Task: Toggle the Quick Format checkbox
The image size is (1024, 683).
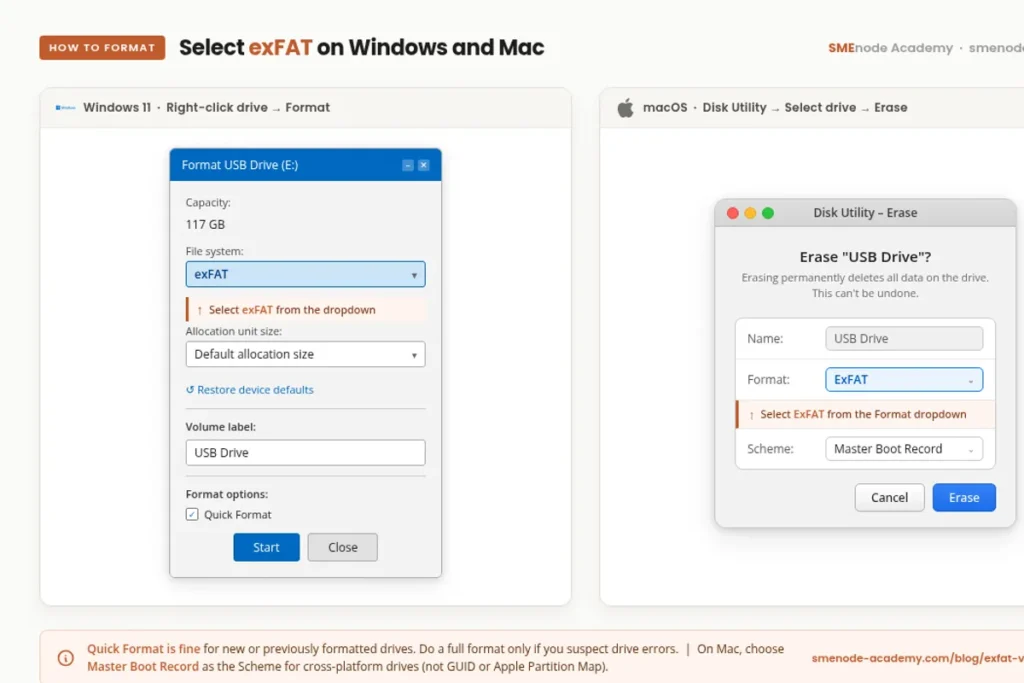Action: [192, 515]
